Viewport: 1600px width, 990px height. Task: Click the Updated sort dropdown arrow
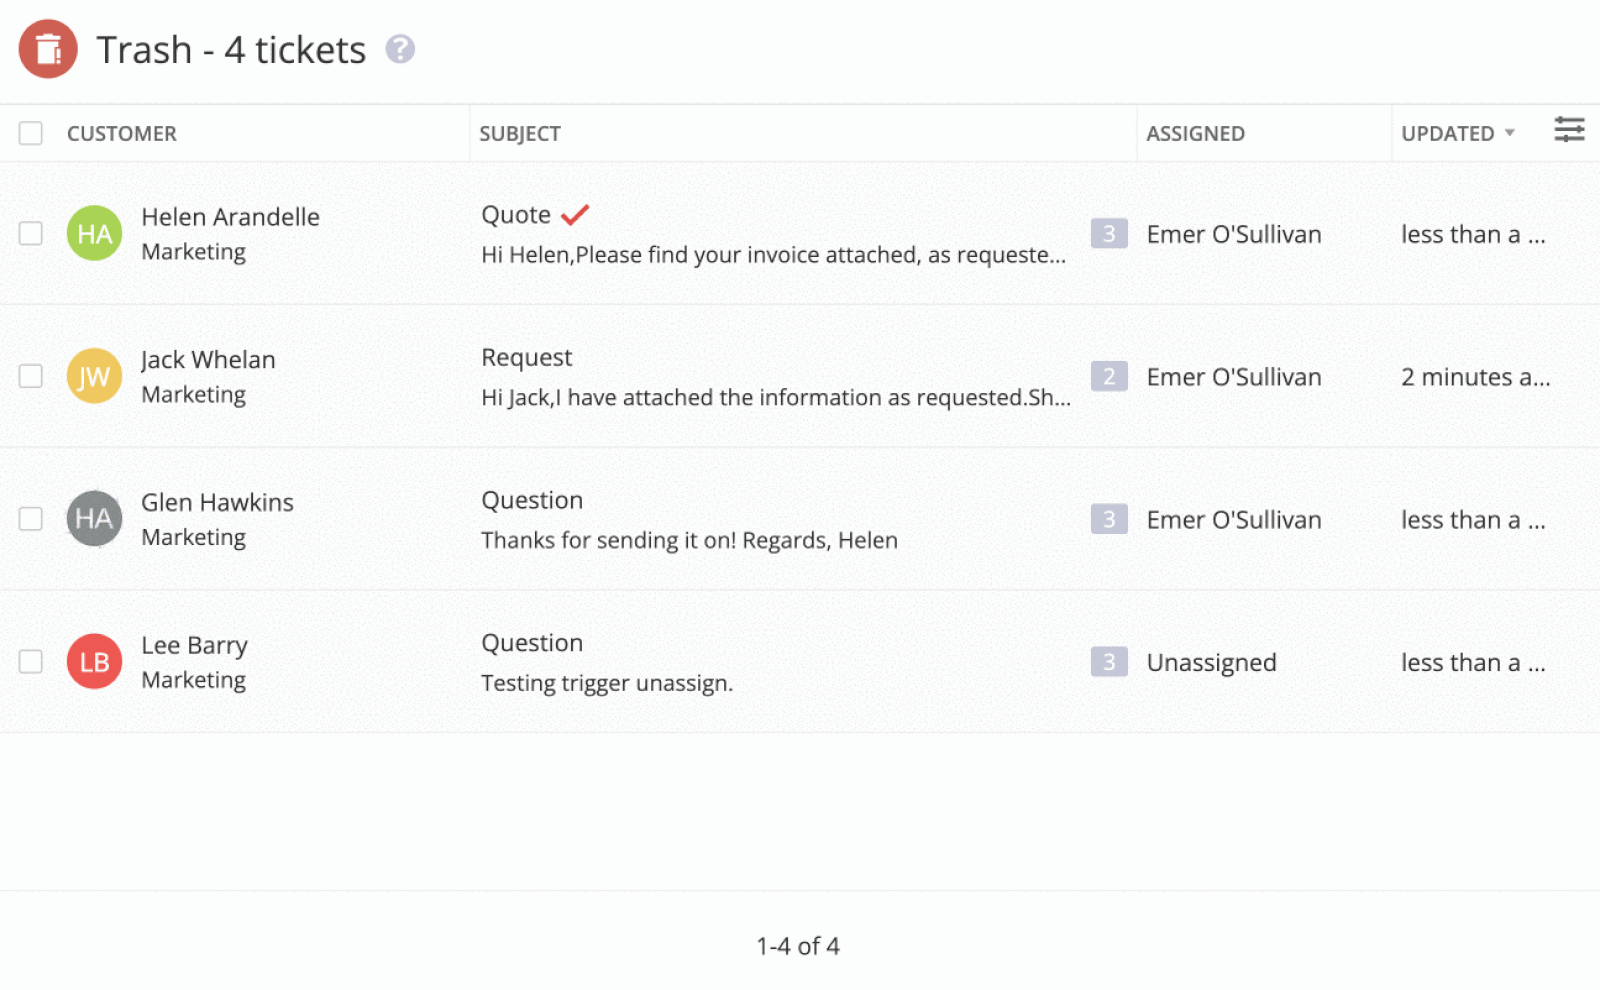tap(1509, 133)
